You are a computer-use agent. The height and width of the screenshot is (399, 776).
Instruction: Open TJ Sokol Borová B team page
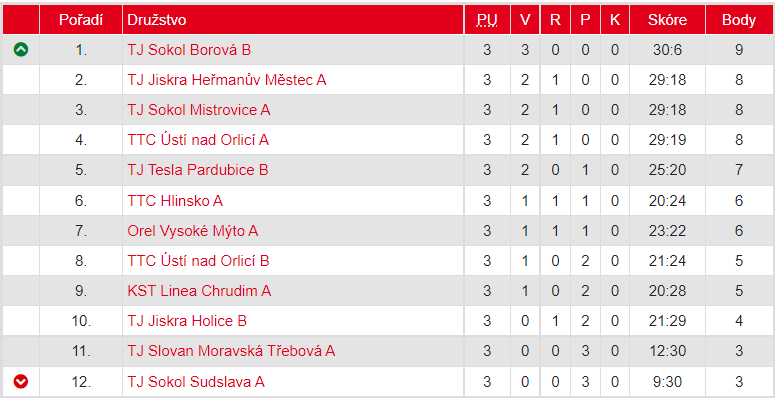[x=189, y=50]
